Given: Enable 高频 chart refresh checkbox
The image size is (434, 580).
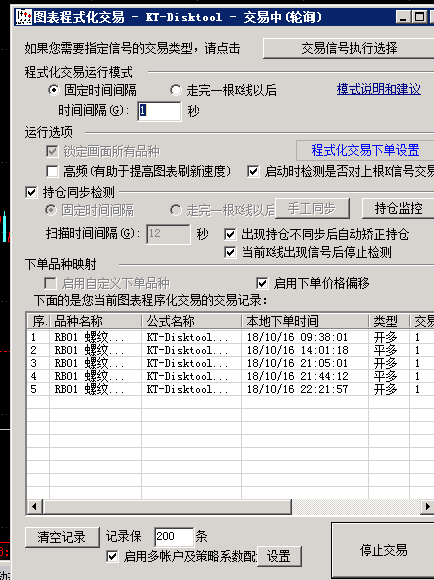Looking at the screenshot, I should pos(52,171).
